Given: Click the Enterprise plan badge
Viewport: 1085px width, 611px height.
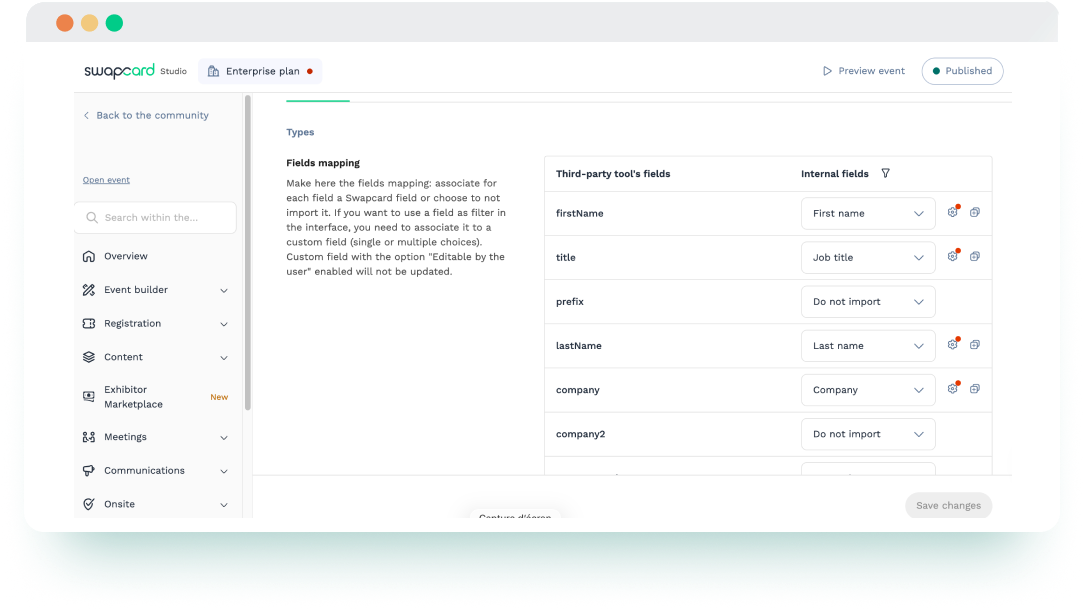Looking at the screenshot, I should [260, 71].
